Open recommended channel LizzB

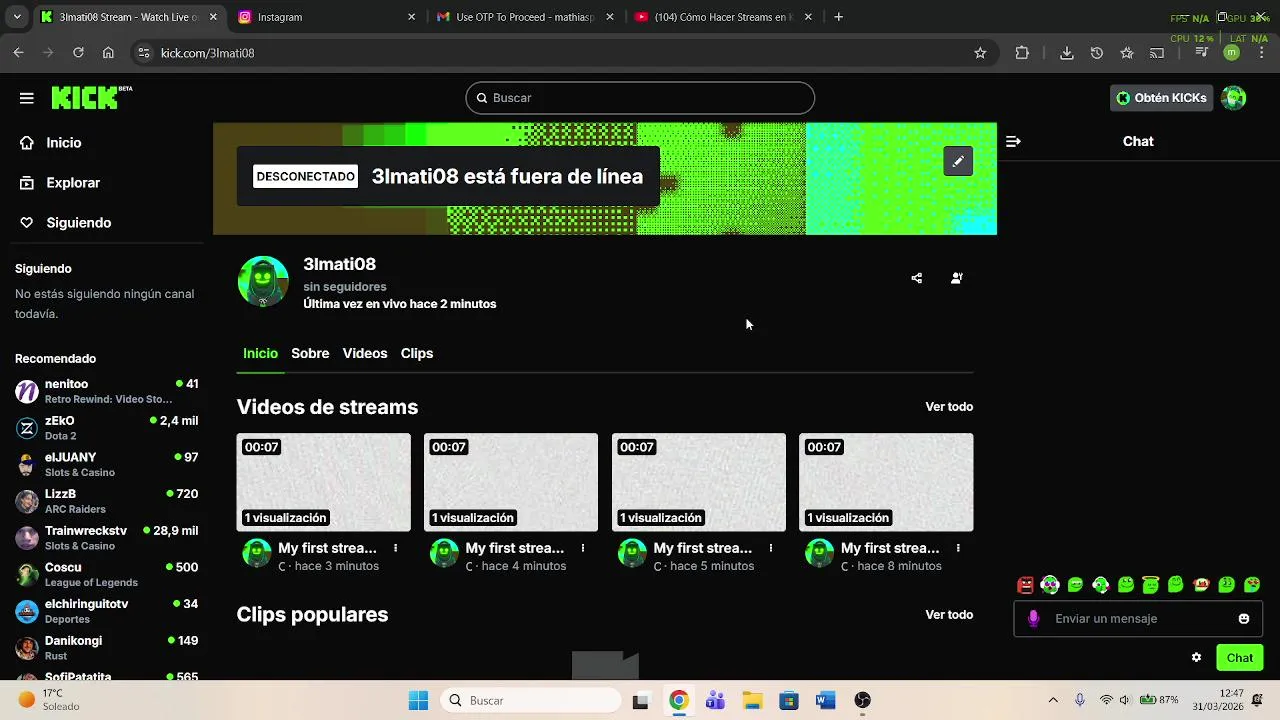tap(106, 501)
